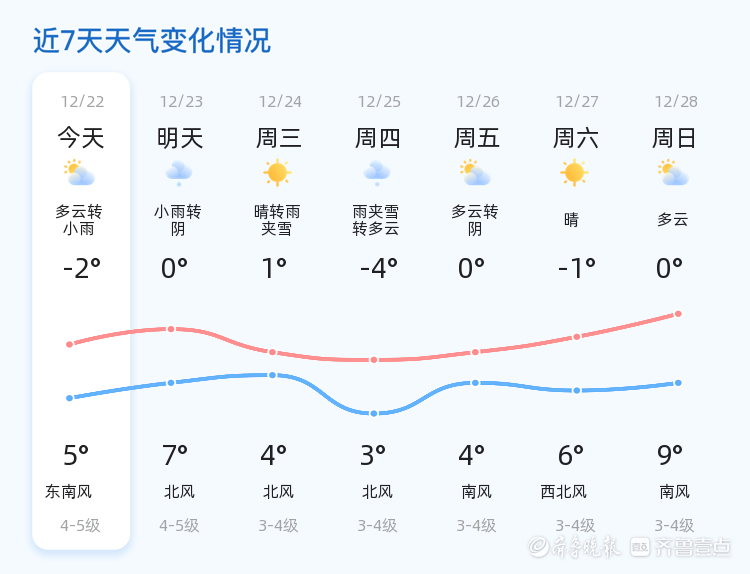
Task: Click the partly cloudy icon for 周五
Action: pos(475,173)
